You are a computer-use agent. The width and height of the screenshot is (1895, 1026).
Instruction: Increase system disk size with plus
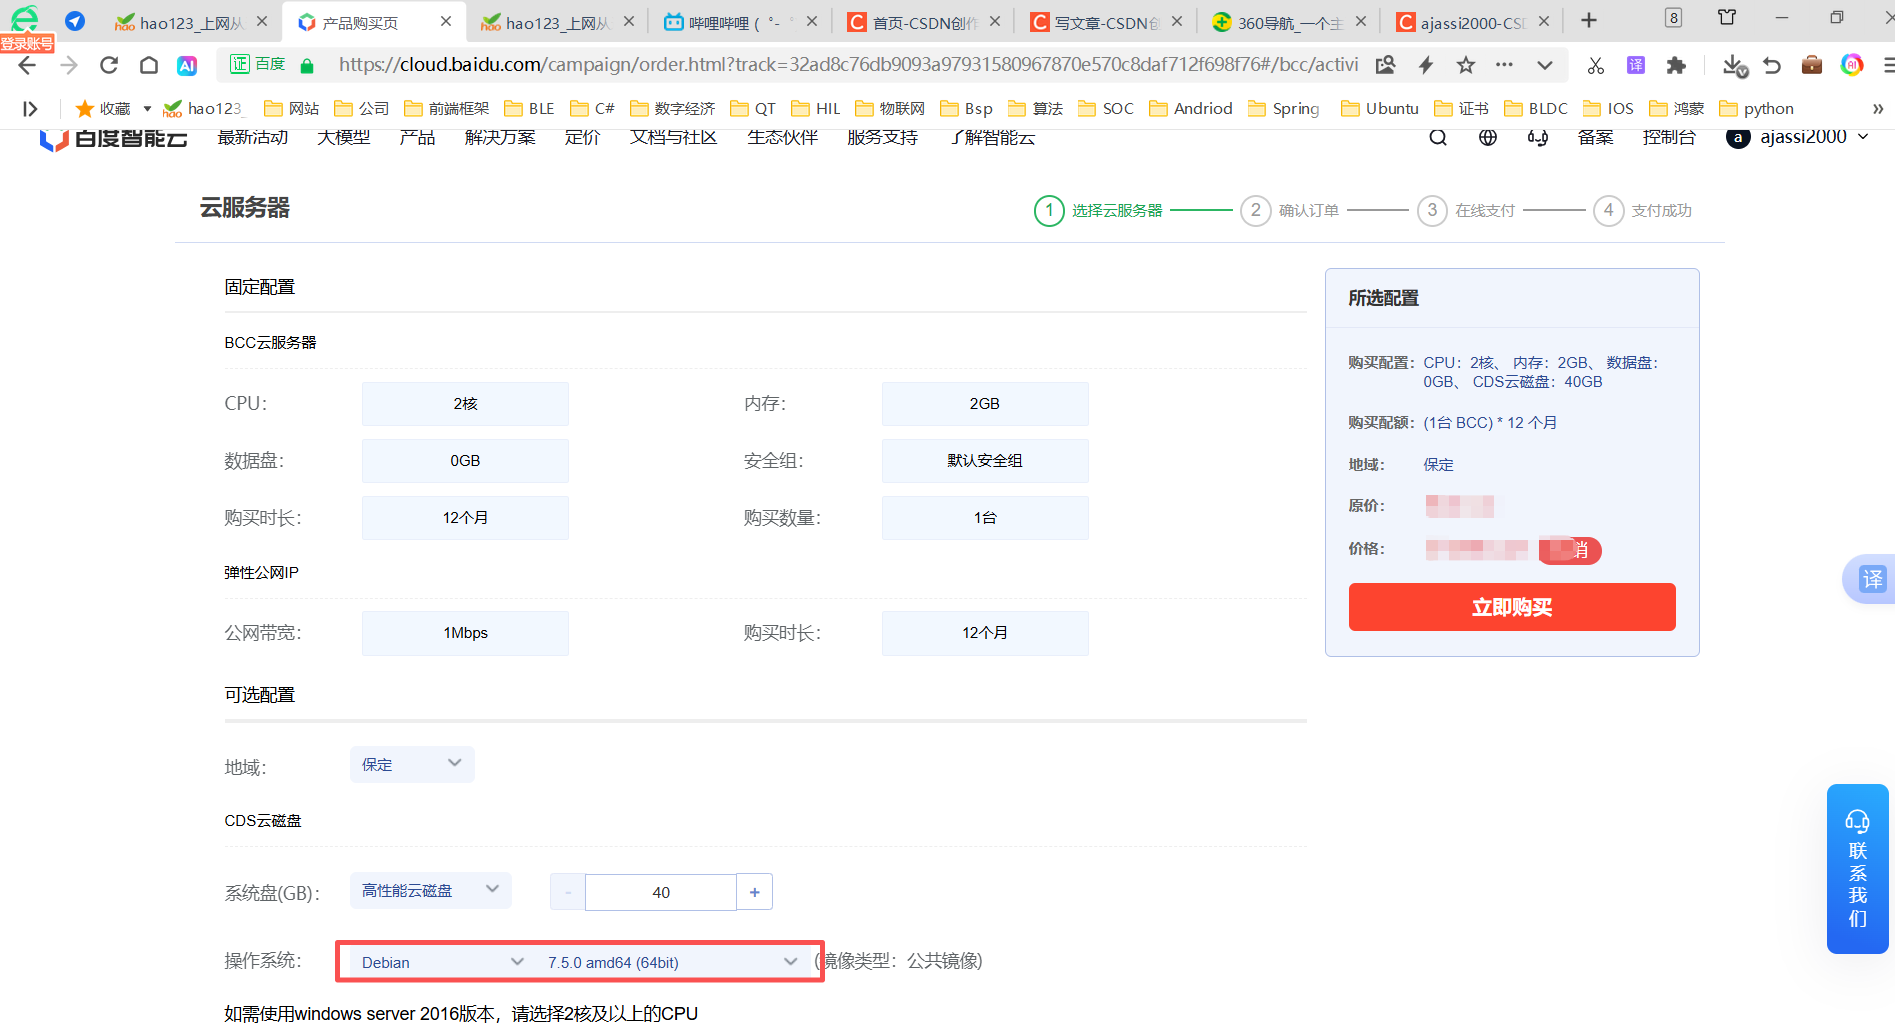pyautogui.click(x=754, y=892)
